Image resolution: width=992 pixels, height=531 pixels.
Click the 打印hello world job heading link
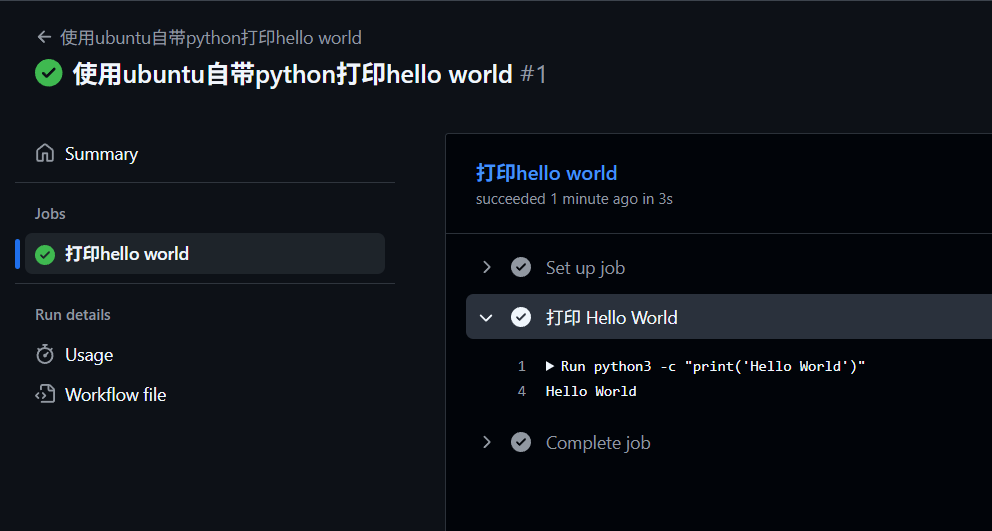(x=546, y=173)
